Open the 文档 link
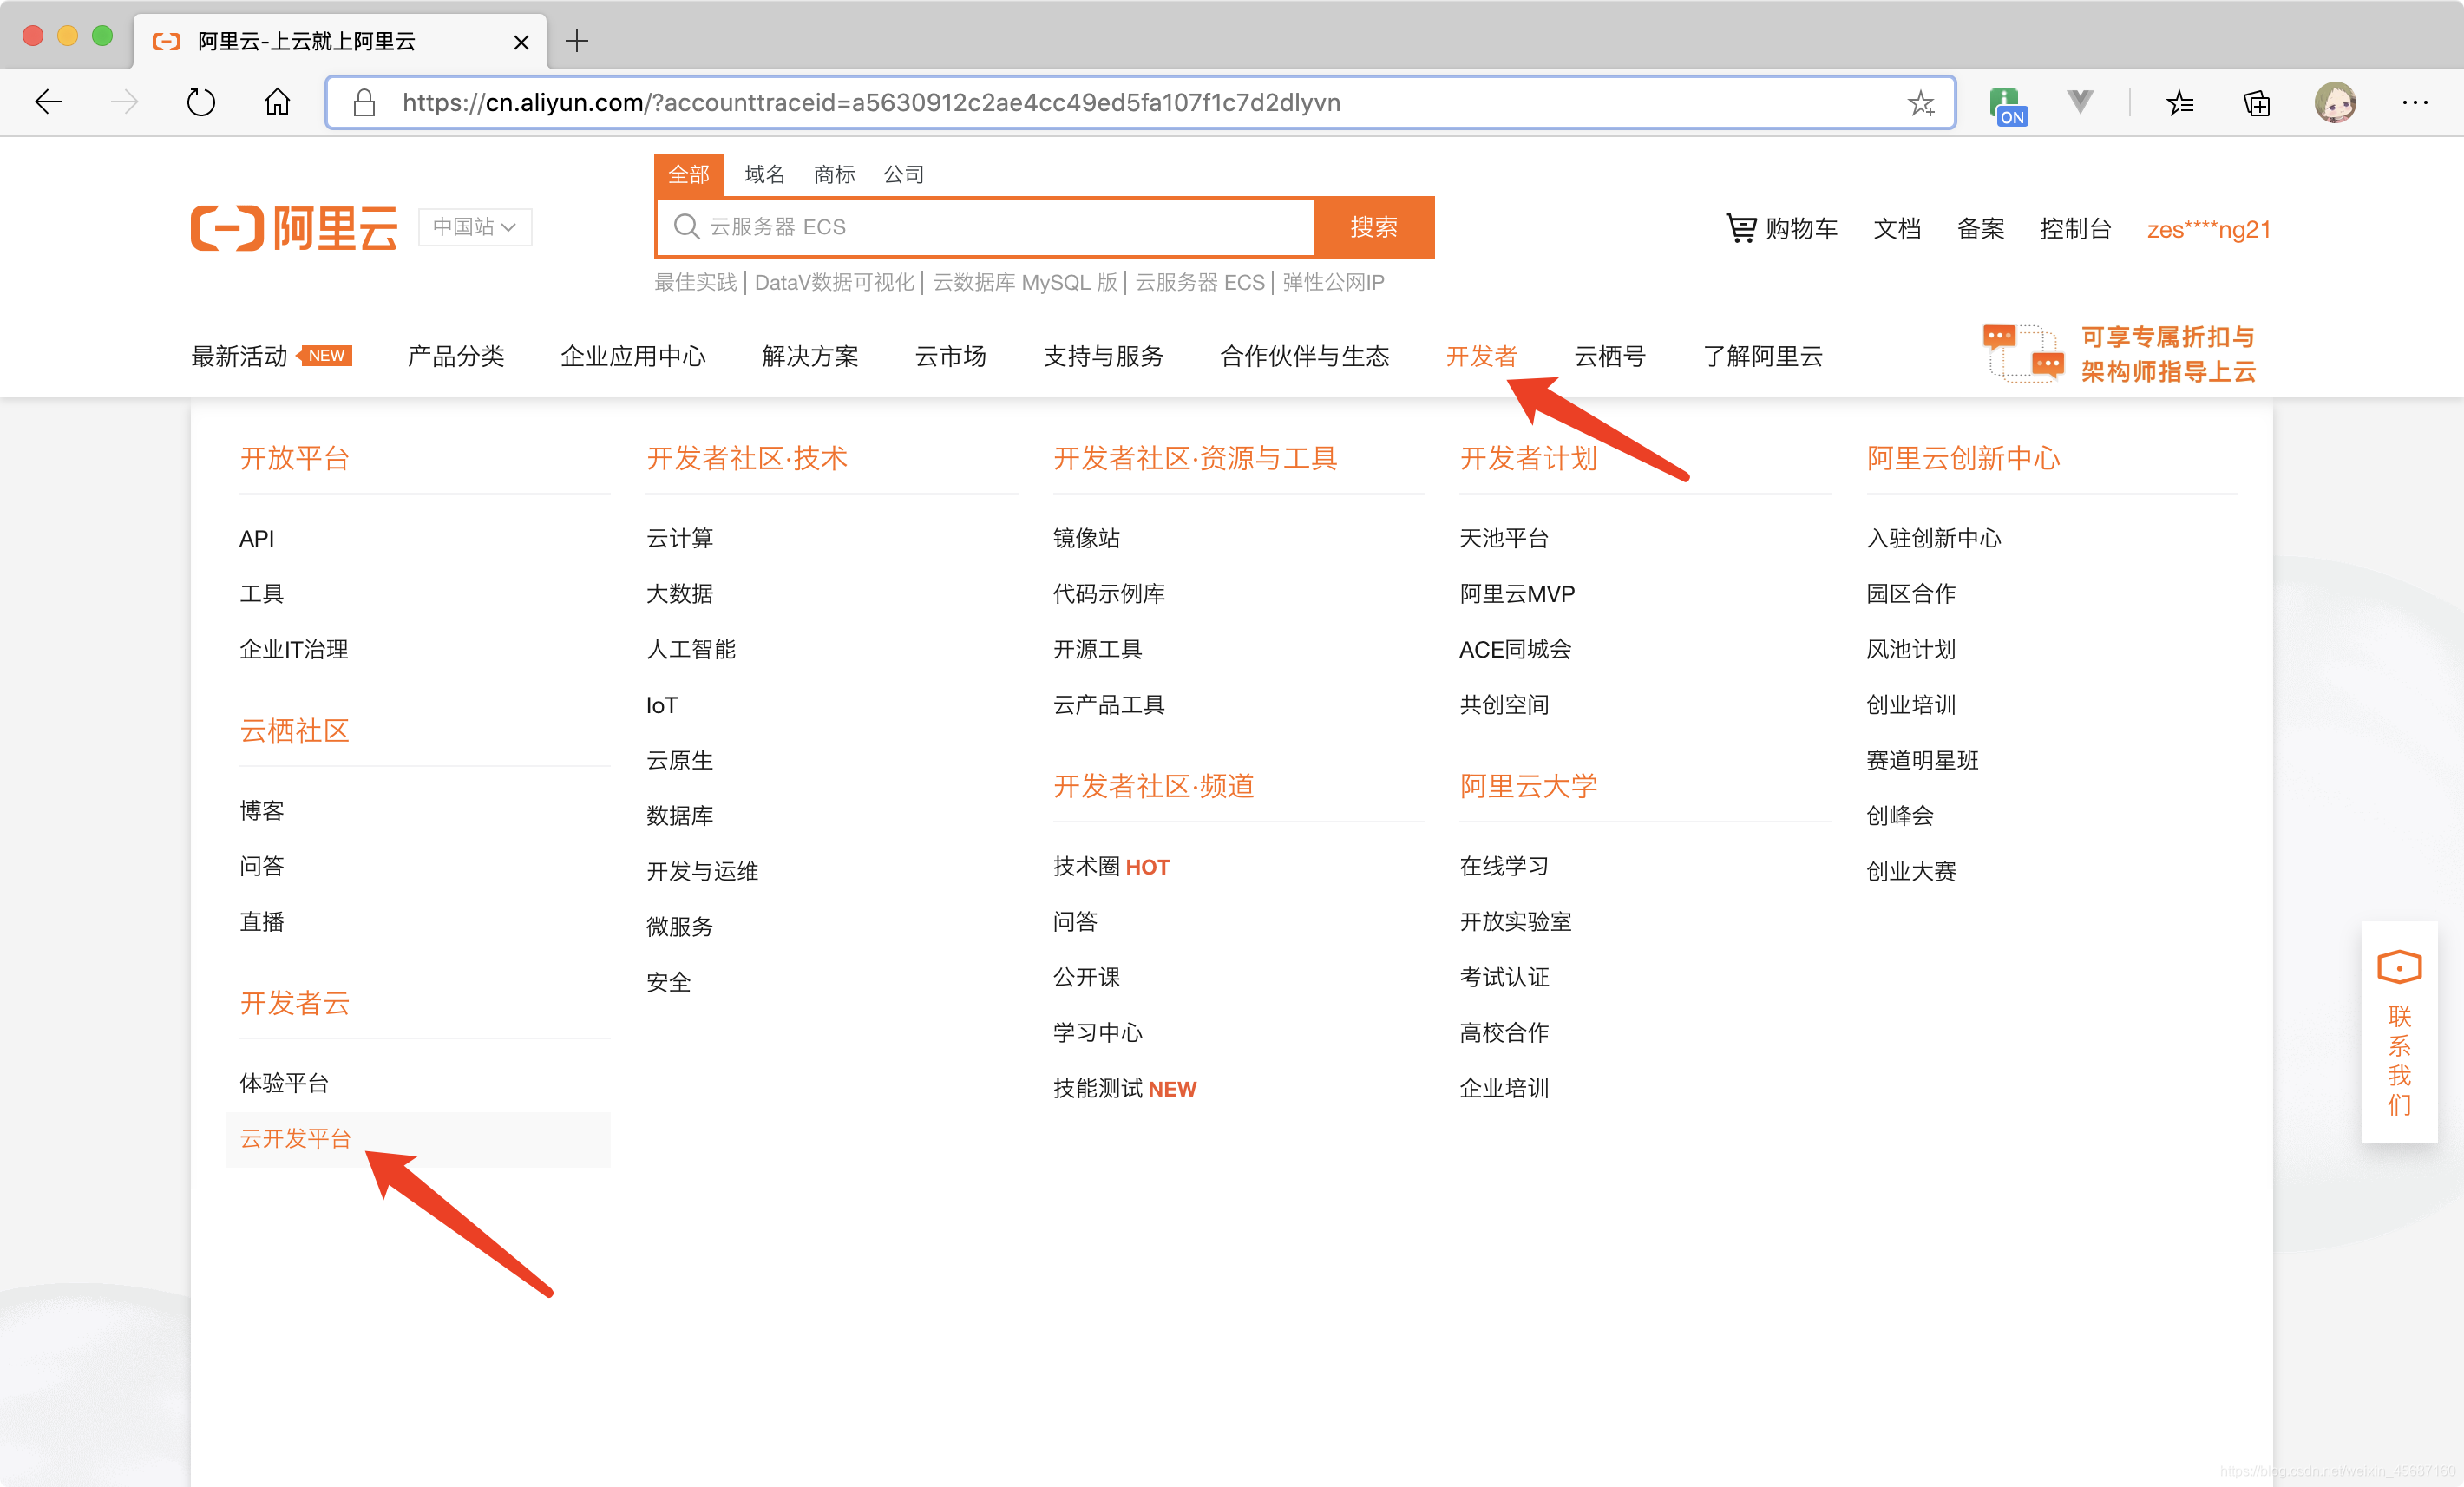The width and height of the screenshot is (2464, 1487). 1896,229
